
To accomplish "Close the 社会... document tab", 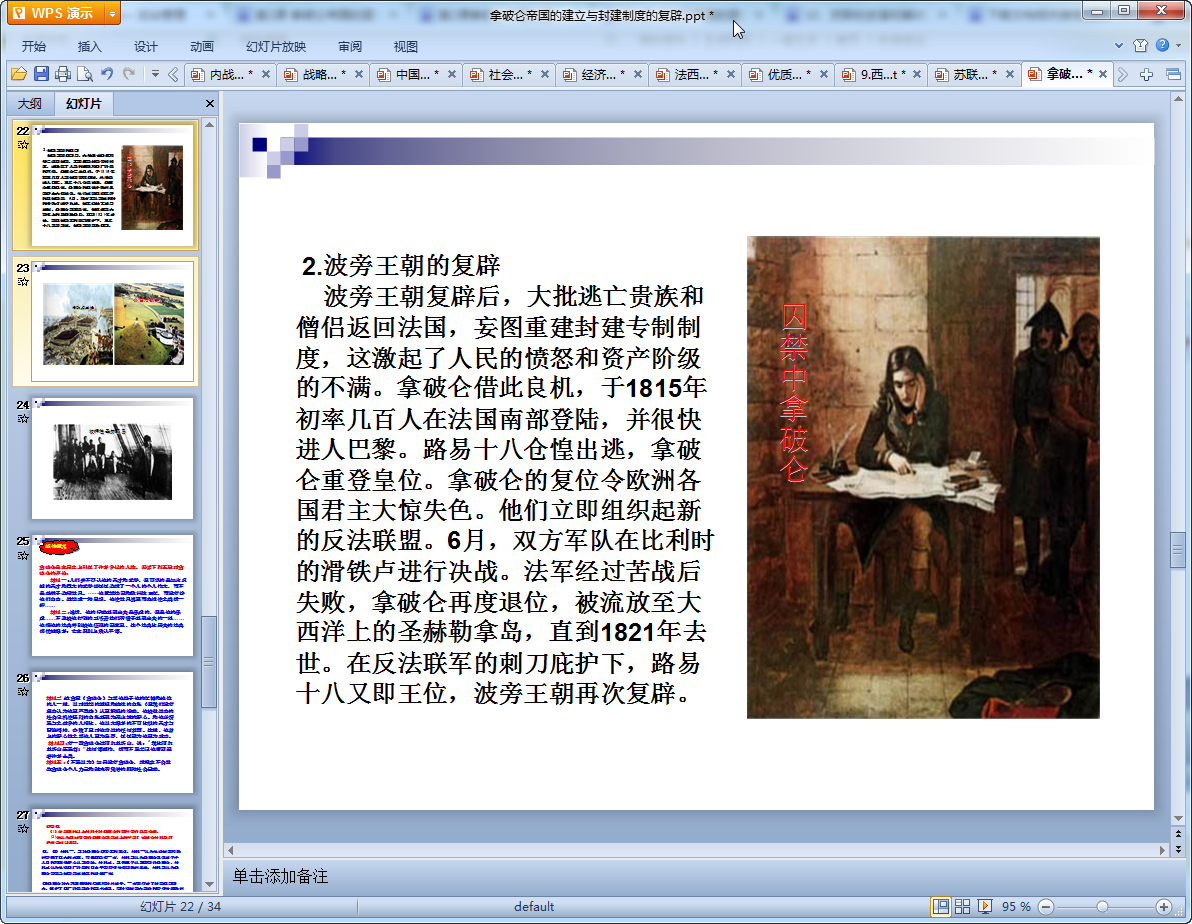I will pos(544,74).
